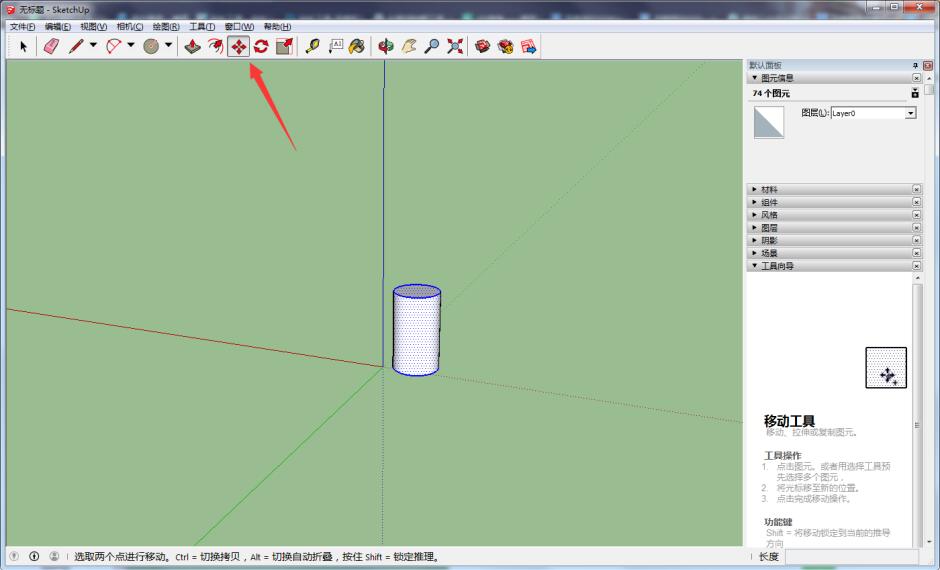
Task: Pick the Eraser tool
Action: point(51,46)
